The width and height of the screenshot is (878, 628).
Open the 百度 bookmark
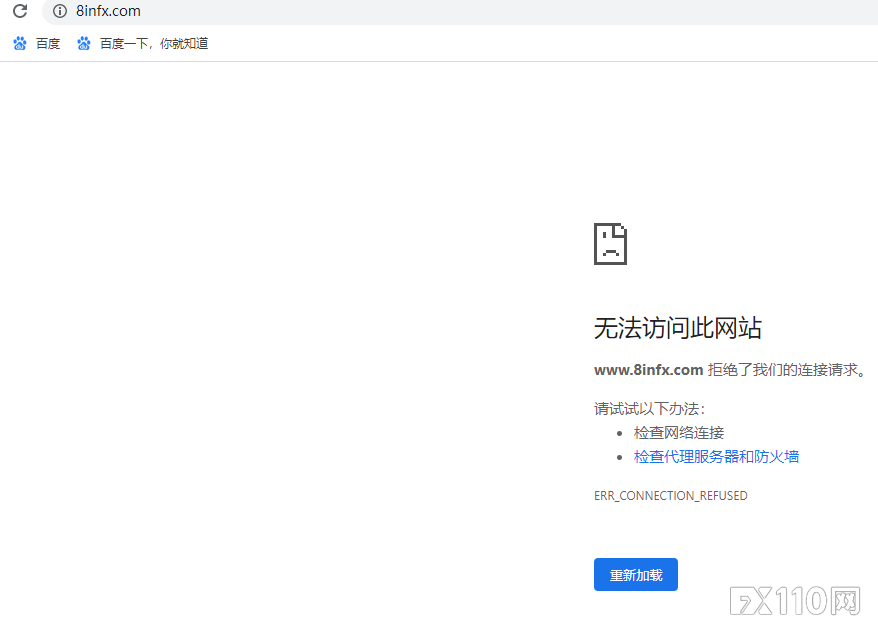click(36, 43)
